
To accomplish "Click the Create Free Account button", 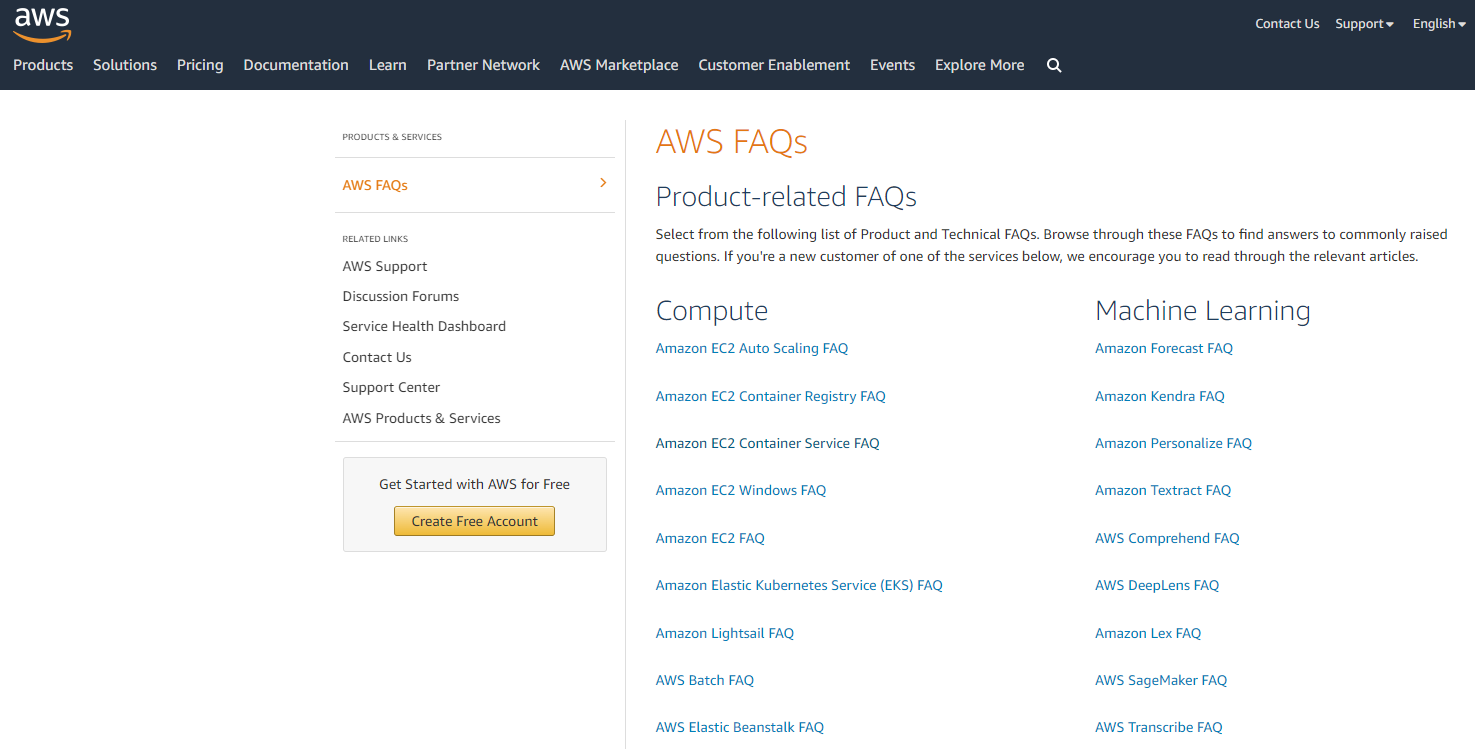I will tap(474, 521).
